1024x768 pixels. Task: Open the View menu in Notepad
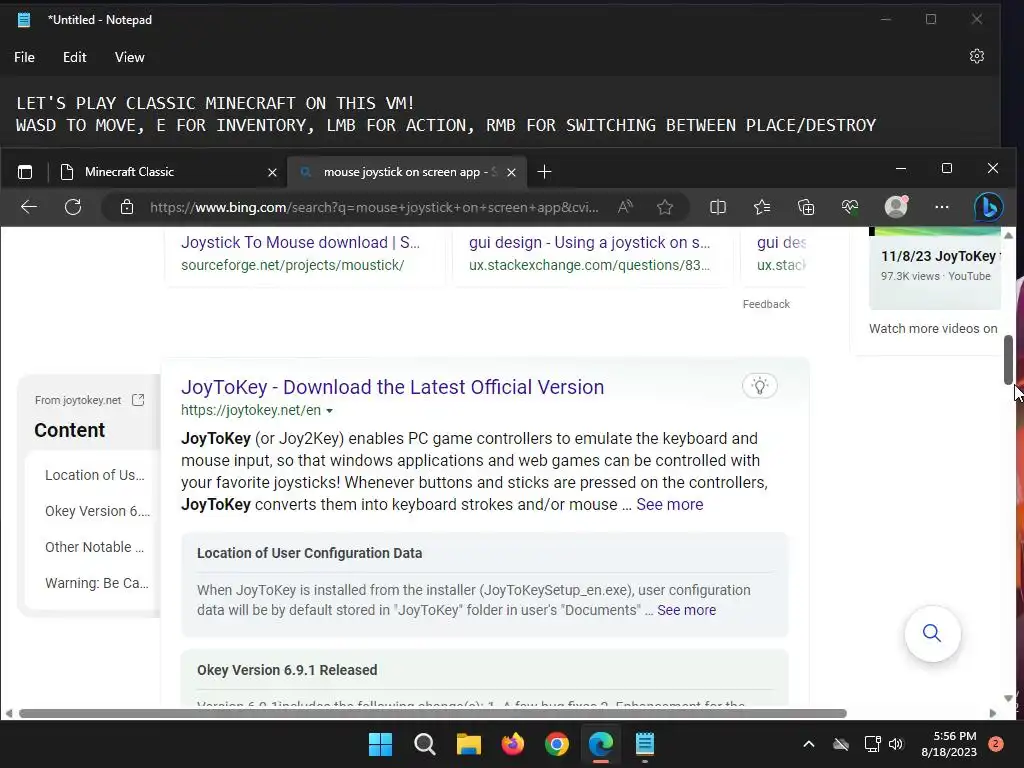tap(129, 57)
